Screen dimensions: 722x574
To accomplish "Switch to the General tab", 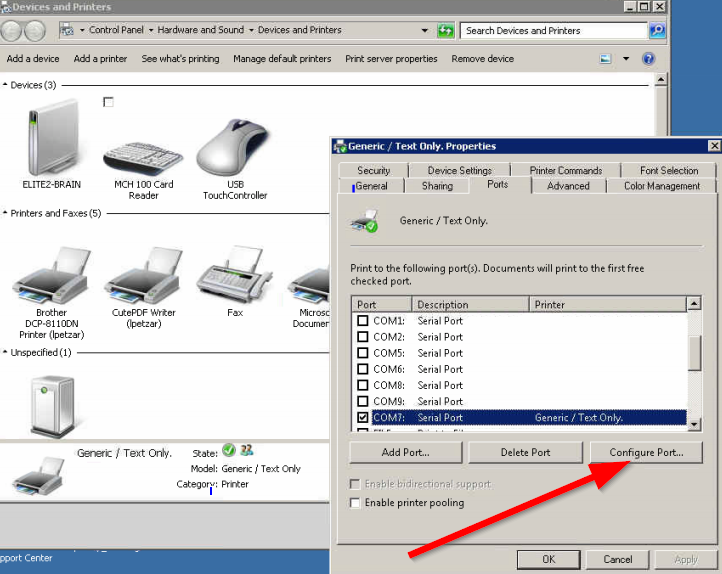I will [x=371, y=186].
